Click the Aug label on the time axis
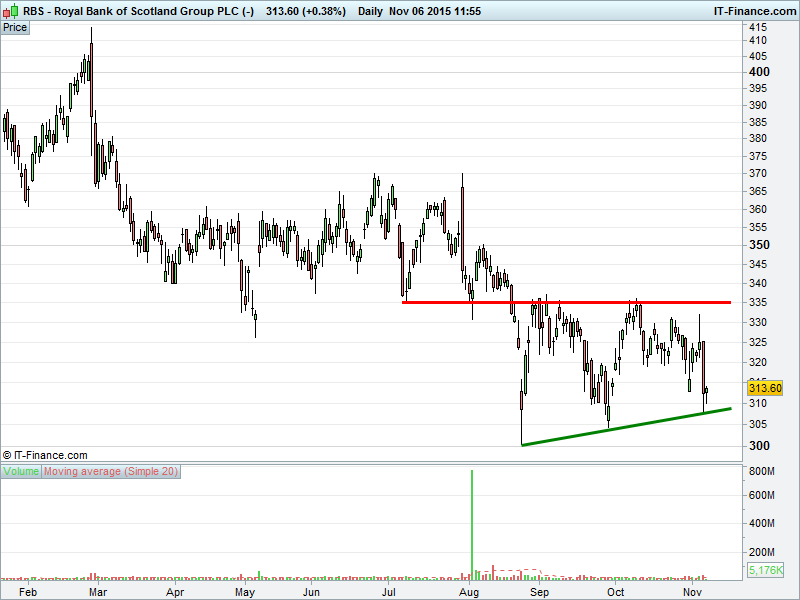800x600 pixels. coord(466,591)
